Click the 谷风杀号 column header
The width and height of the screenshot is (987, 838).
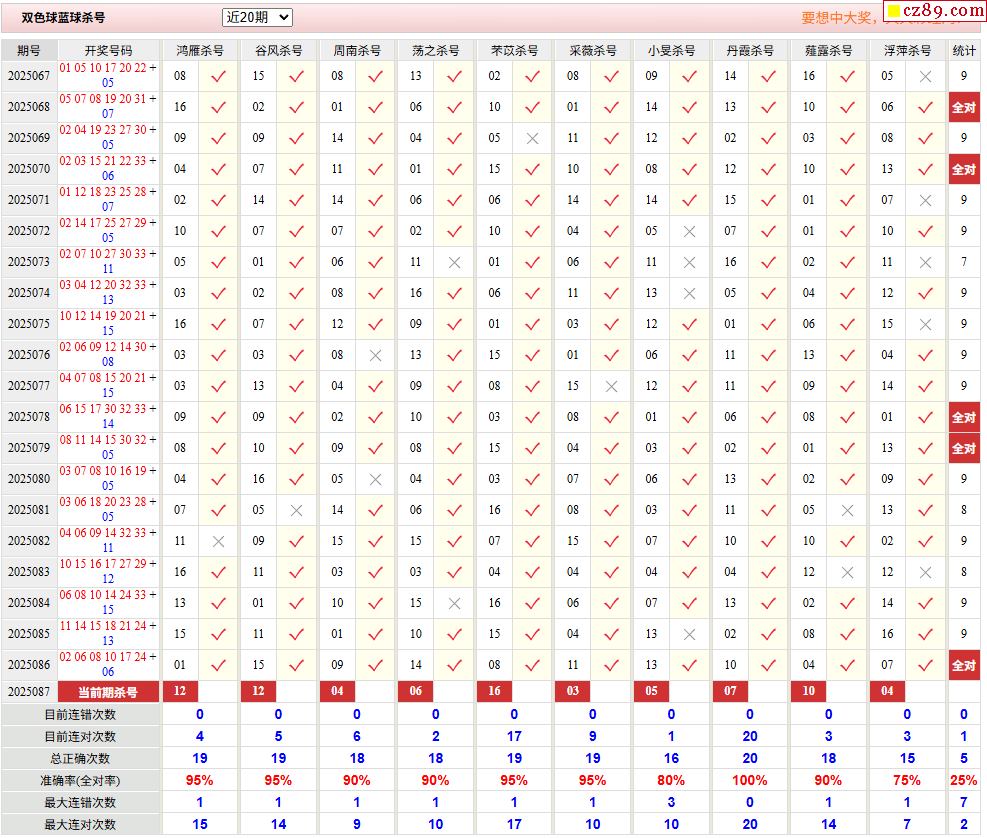pos(279,50)
